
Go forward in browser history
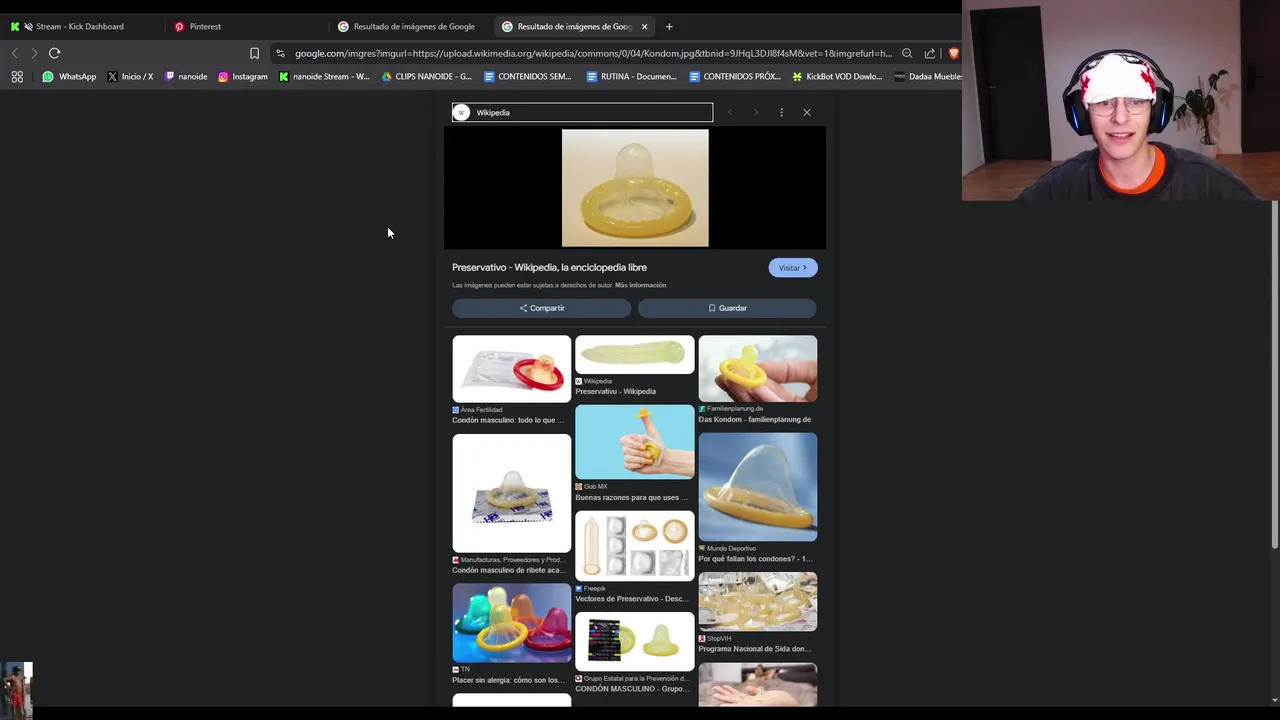pyautogui.click(x=34, y=53)
